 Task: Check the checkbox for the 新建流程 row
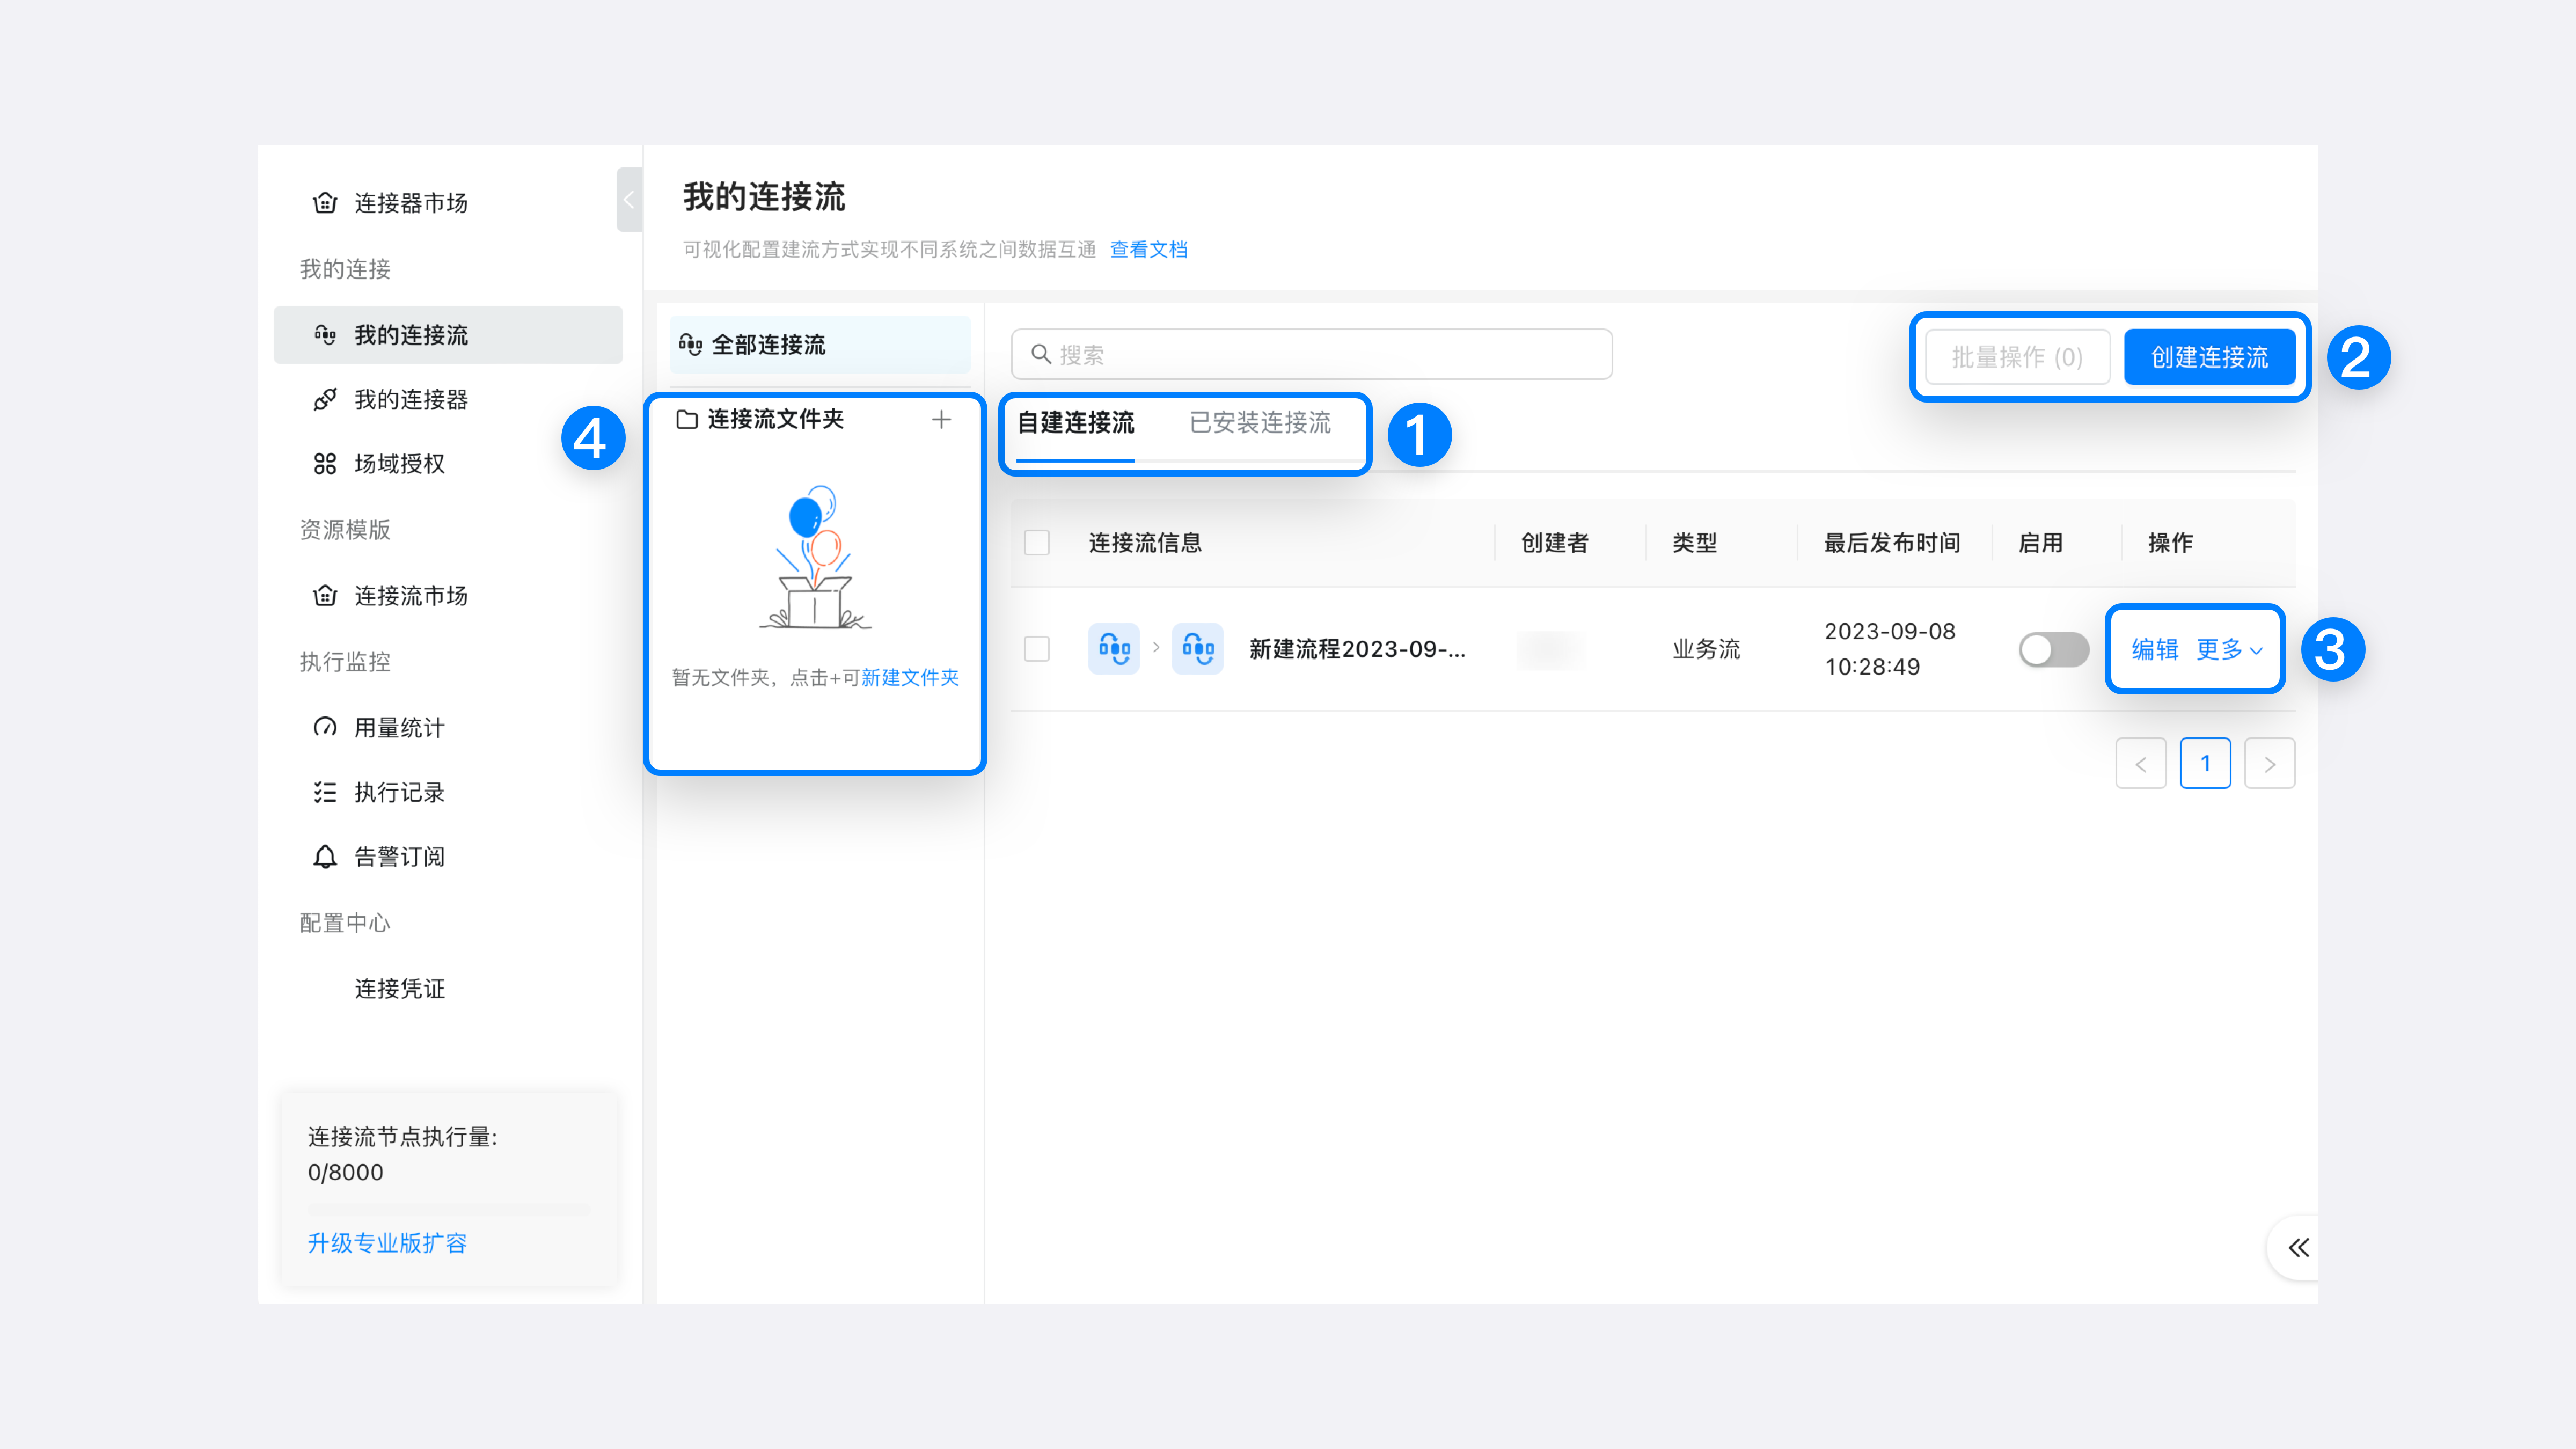pos(1037,649)
